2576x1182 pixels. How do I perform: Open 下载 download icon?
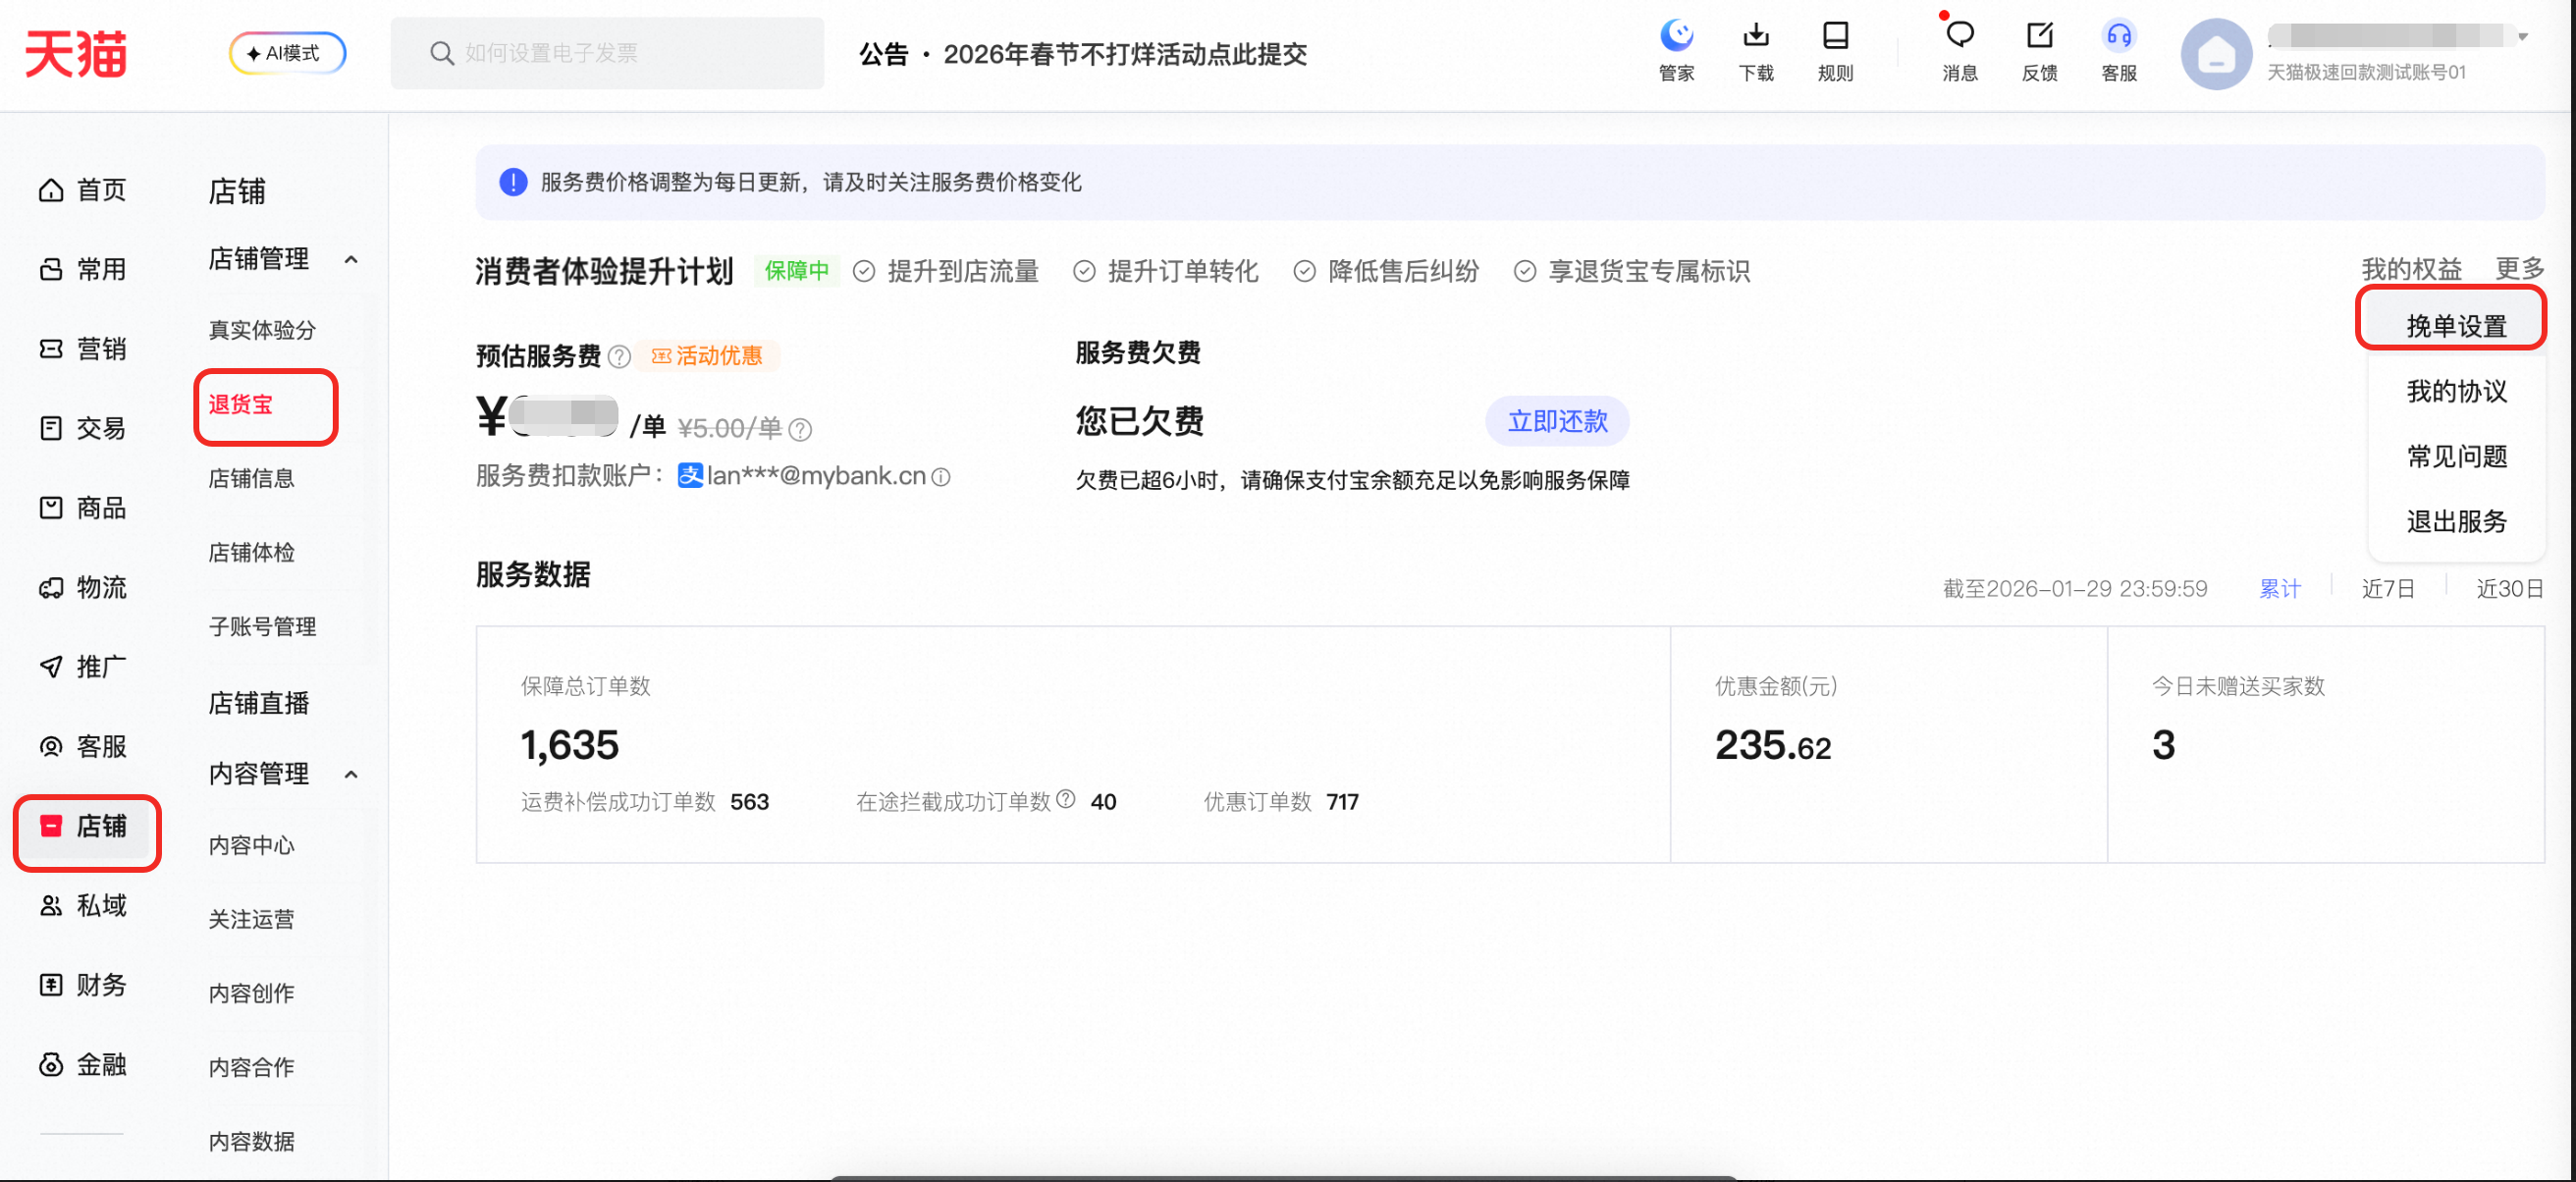[1756, 52]
